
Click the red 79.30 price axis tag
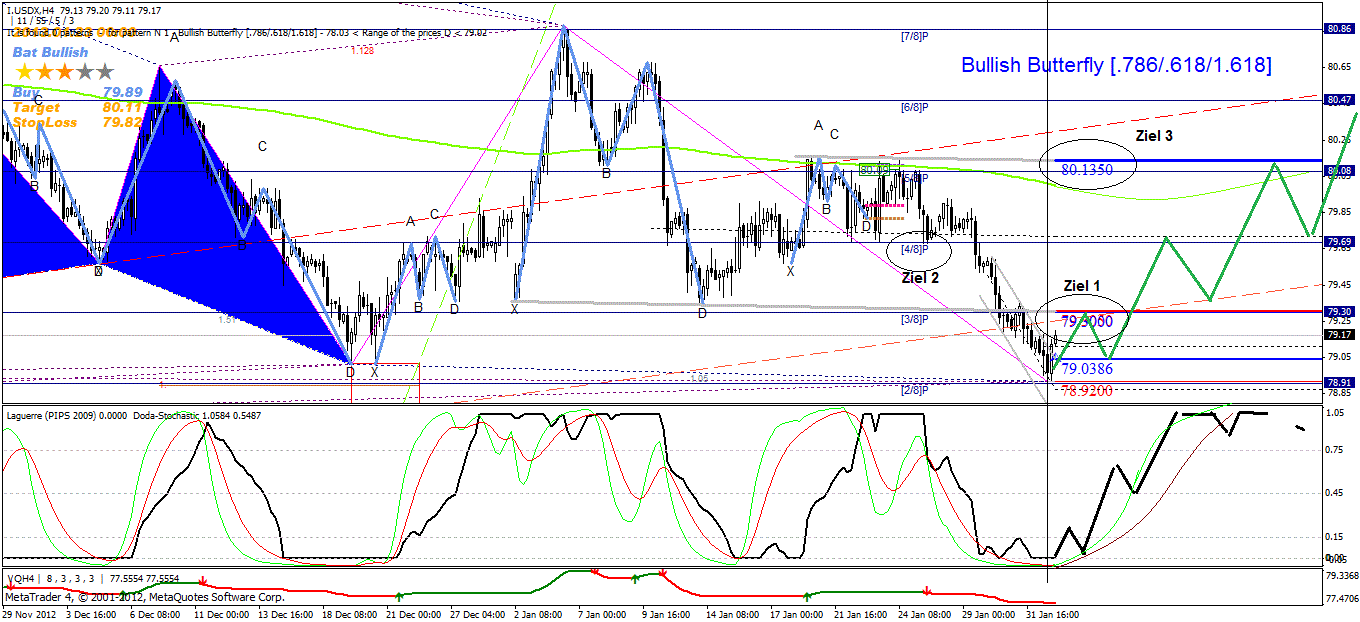click(1340, 312)
